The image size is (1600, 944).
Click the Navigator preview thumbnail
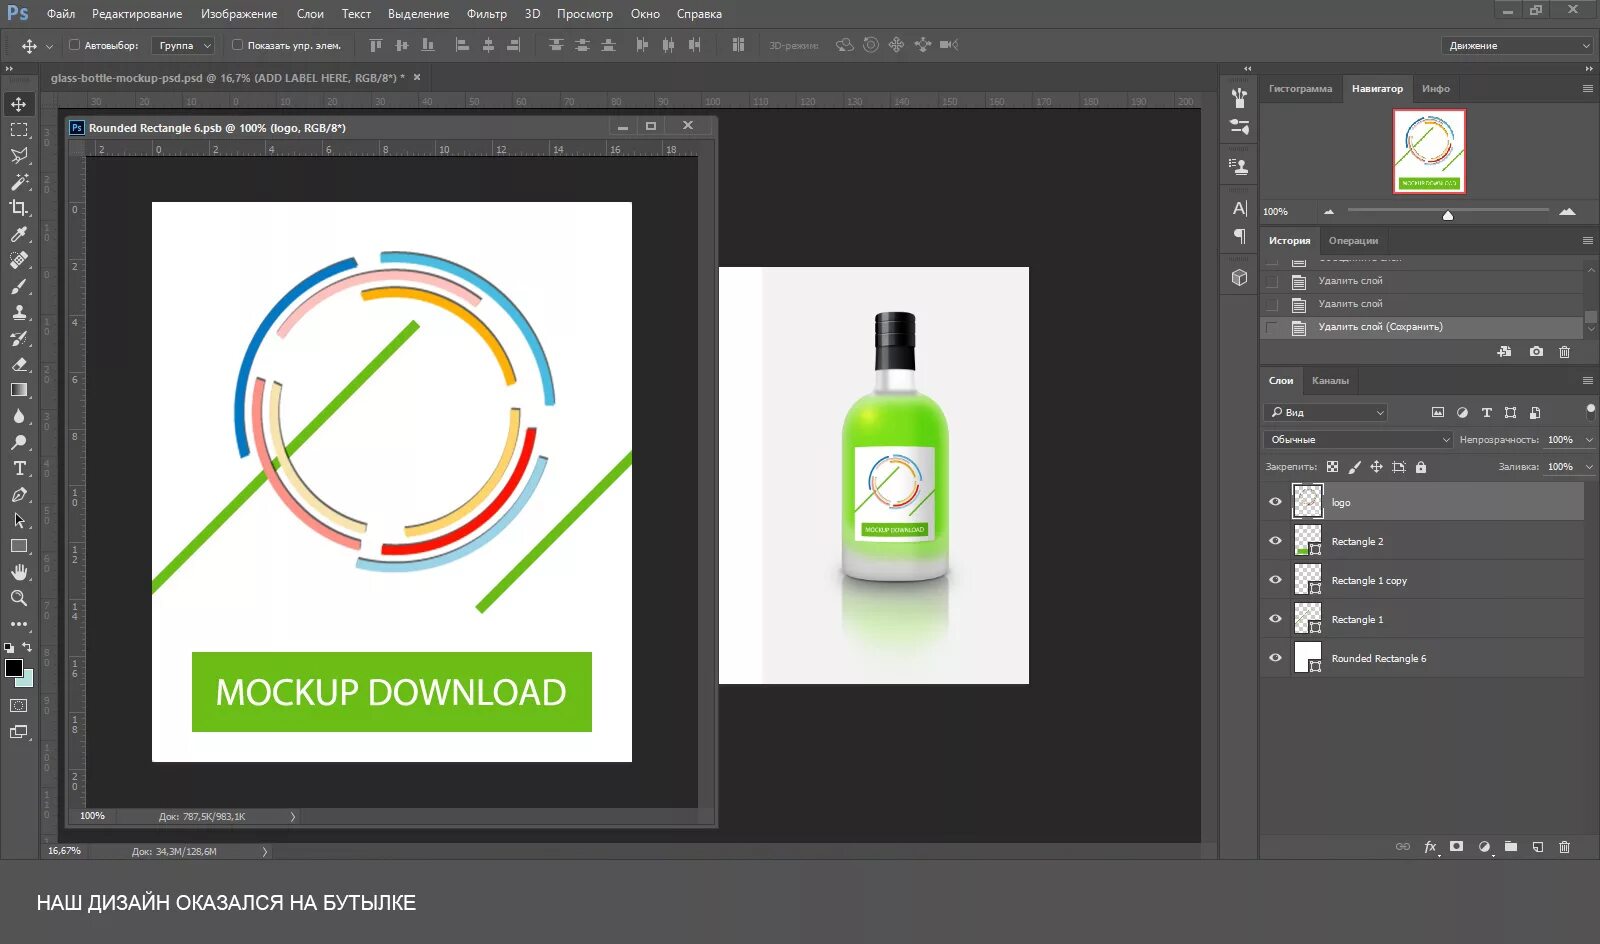click(1429, 151)
